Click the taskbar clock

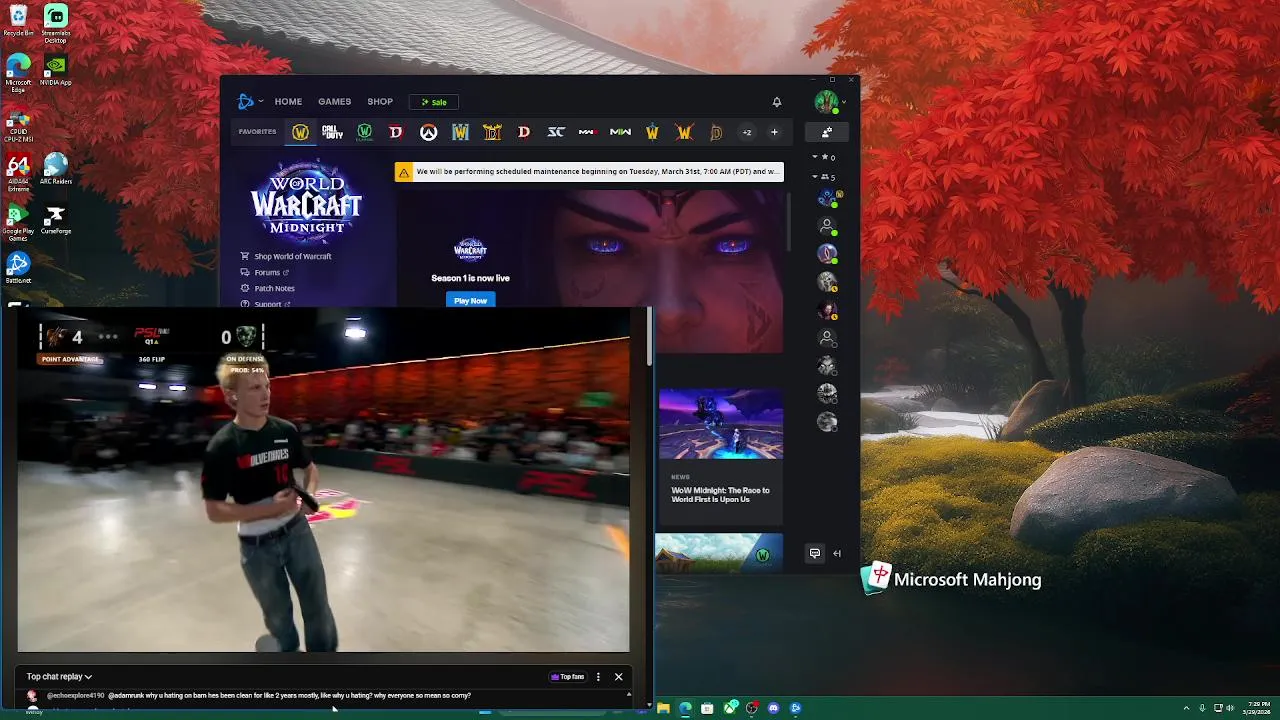tap(1258, 708)
